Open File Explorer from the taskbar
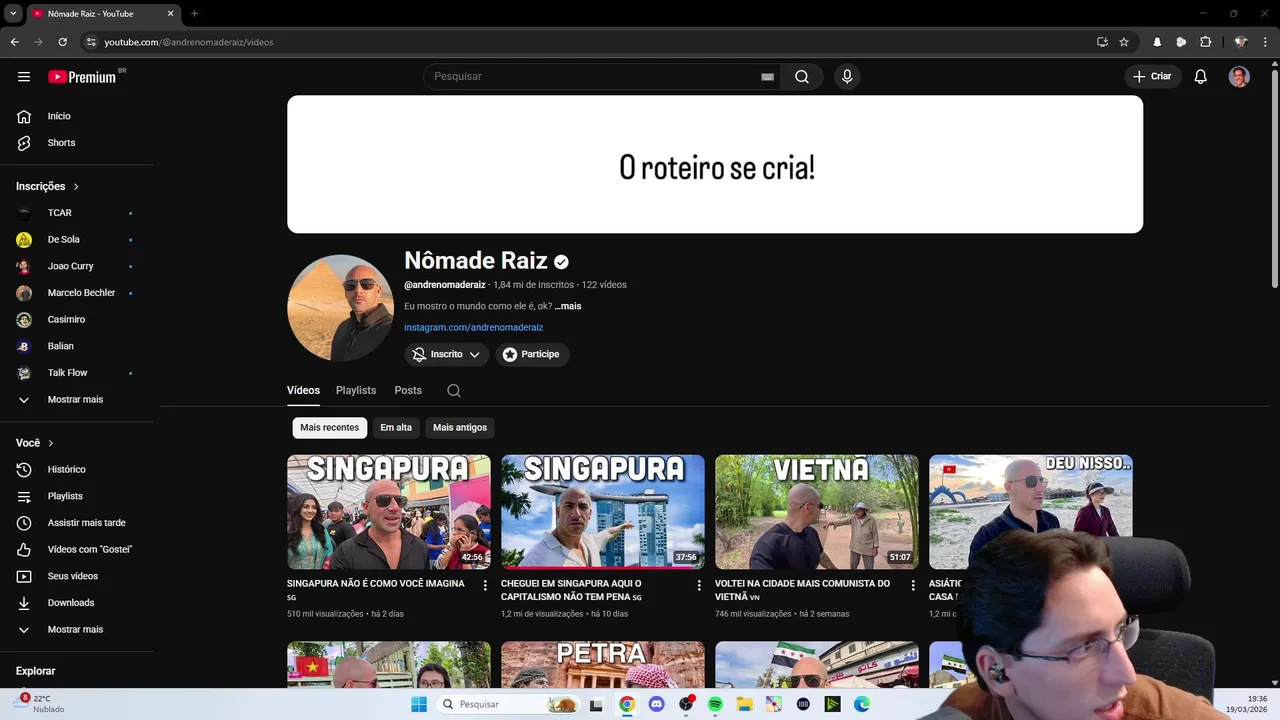Viewport: 1280px width, 720px height. tap(744, 704)
